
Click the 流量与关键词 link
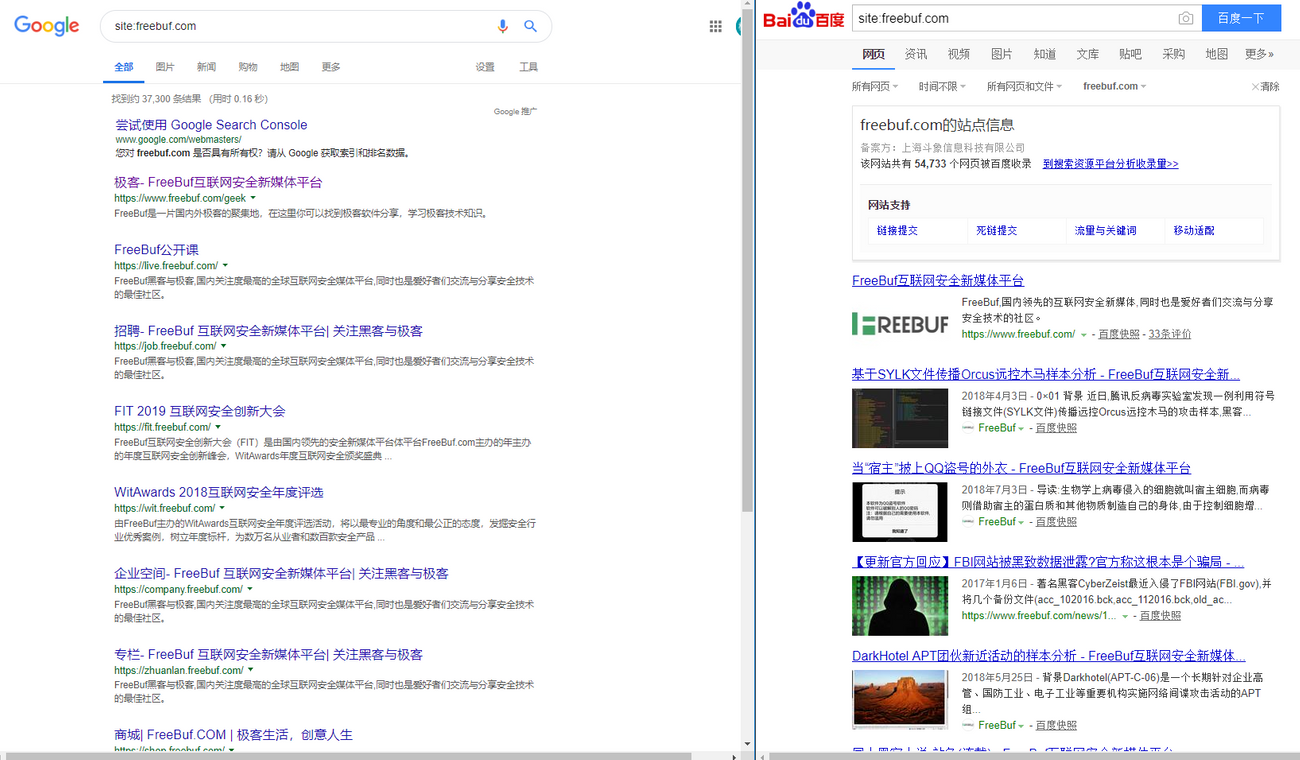click(x=1105, y=230)
